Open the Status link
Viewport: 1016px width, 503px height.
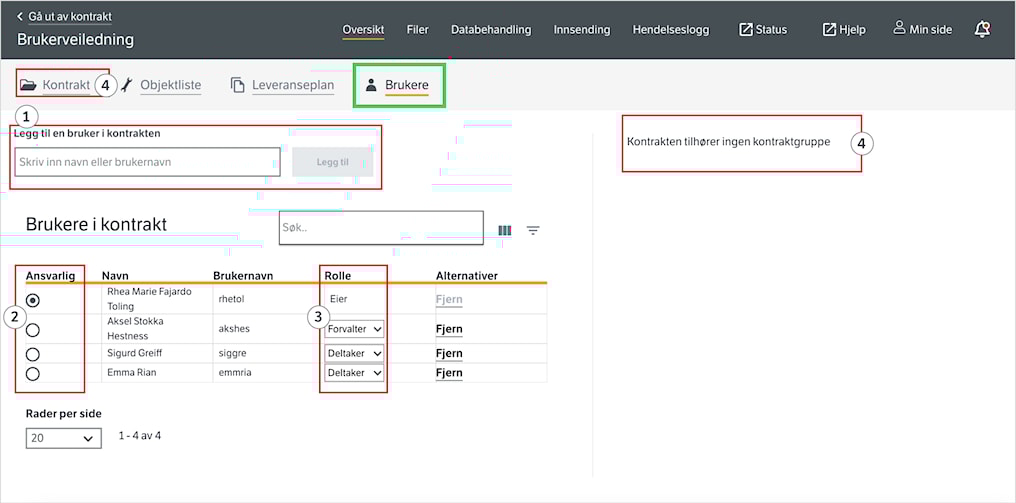coord(771,29)
